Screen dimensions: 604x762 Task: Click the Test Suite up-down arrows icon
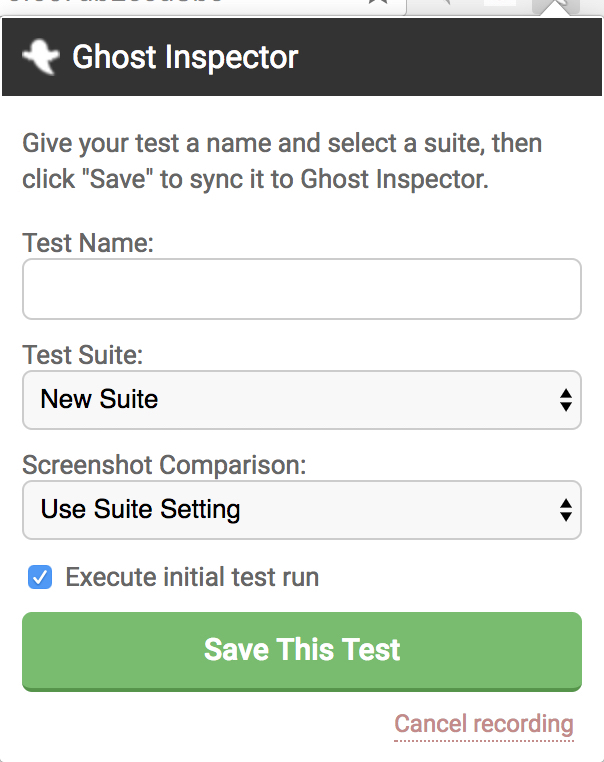coord(565,400)
